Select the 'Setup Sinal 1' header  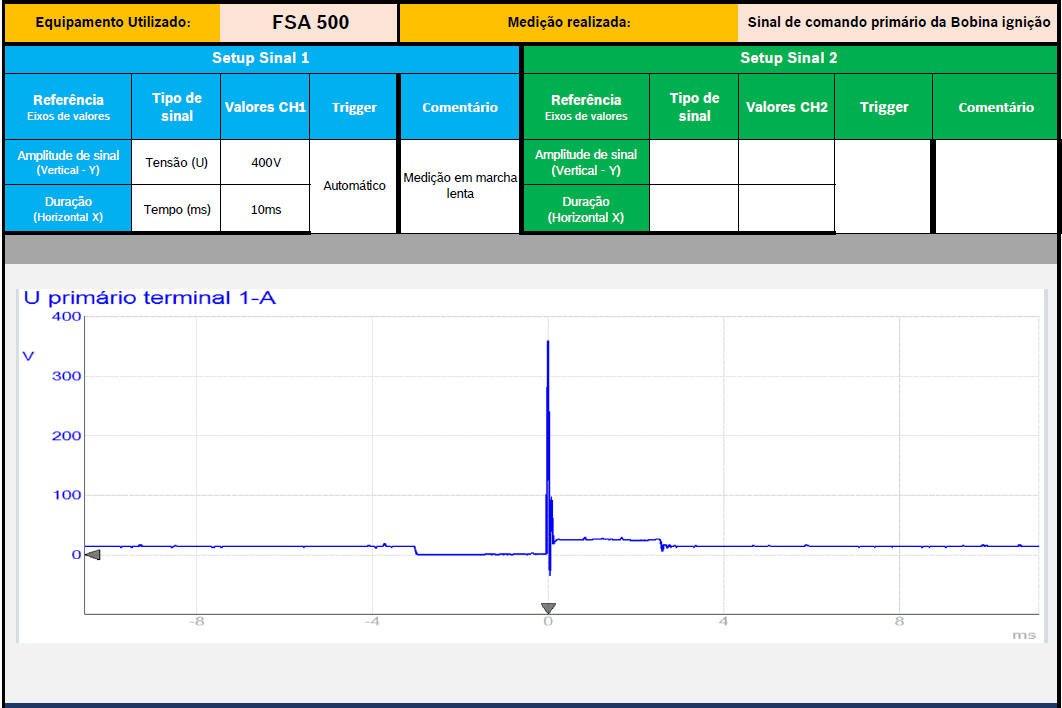point(261,58)
